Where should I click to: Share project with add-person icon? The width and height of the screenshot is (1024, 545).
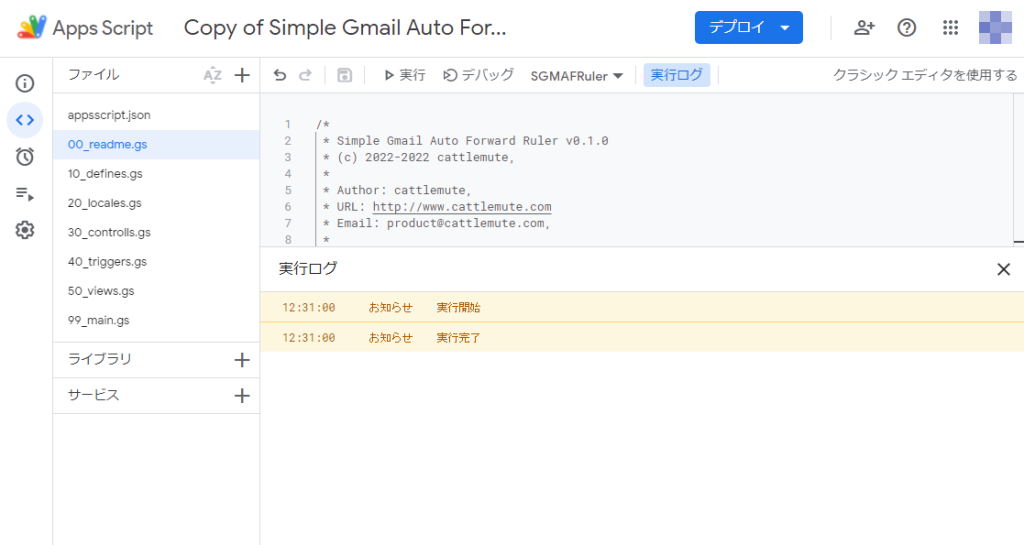(864, 27)
